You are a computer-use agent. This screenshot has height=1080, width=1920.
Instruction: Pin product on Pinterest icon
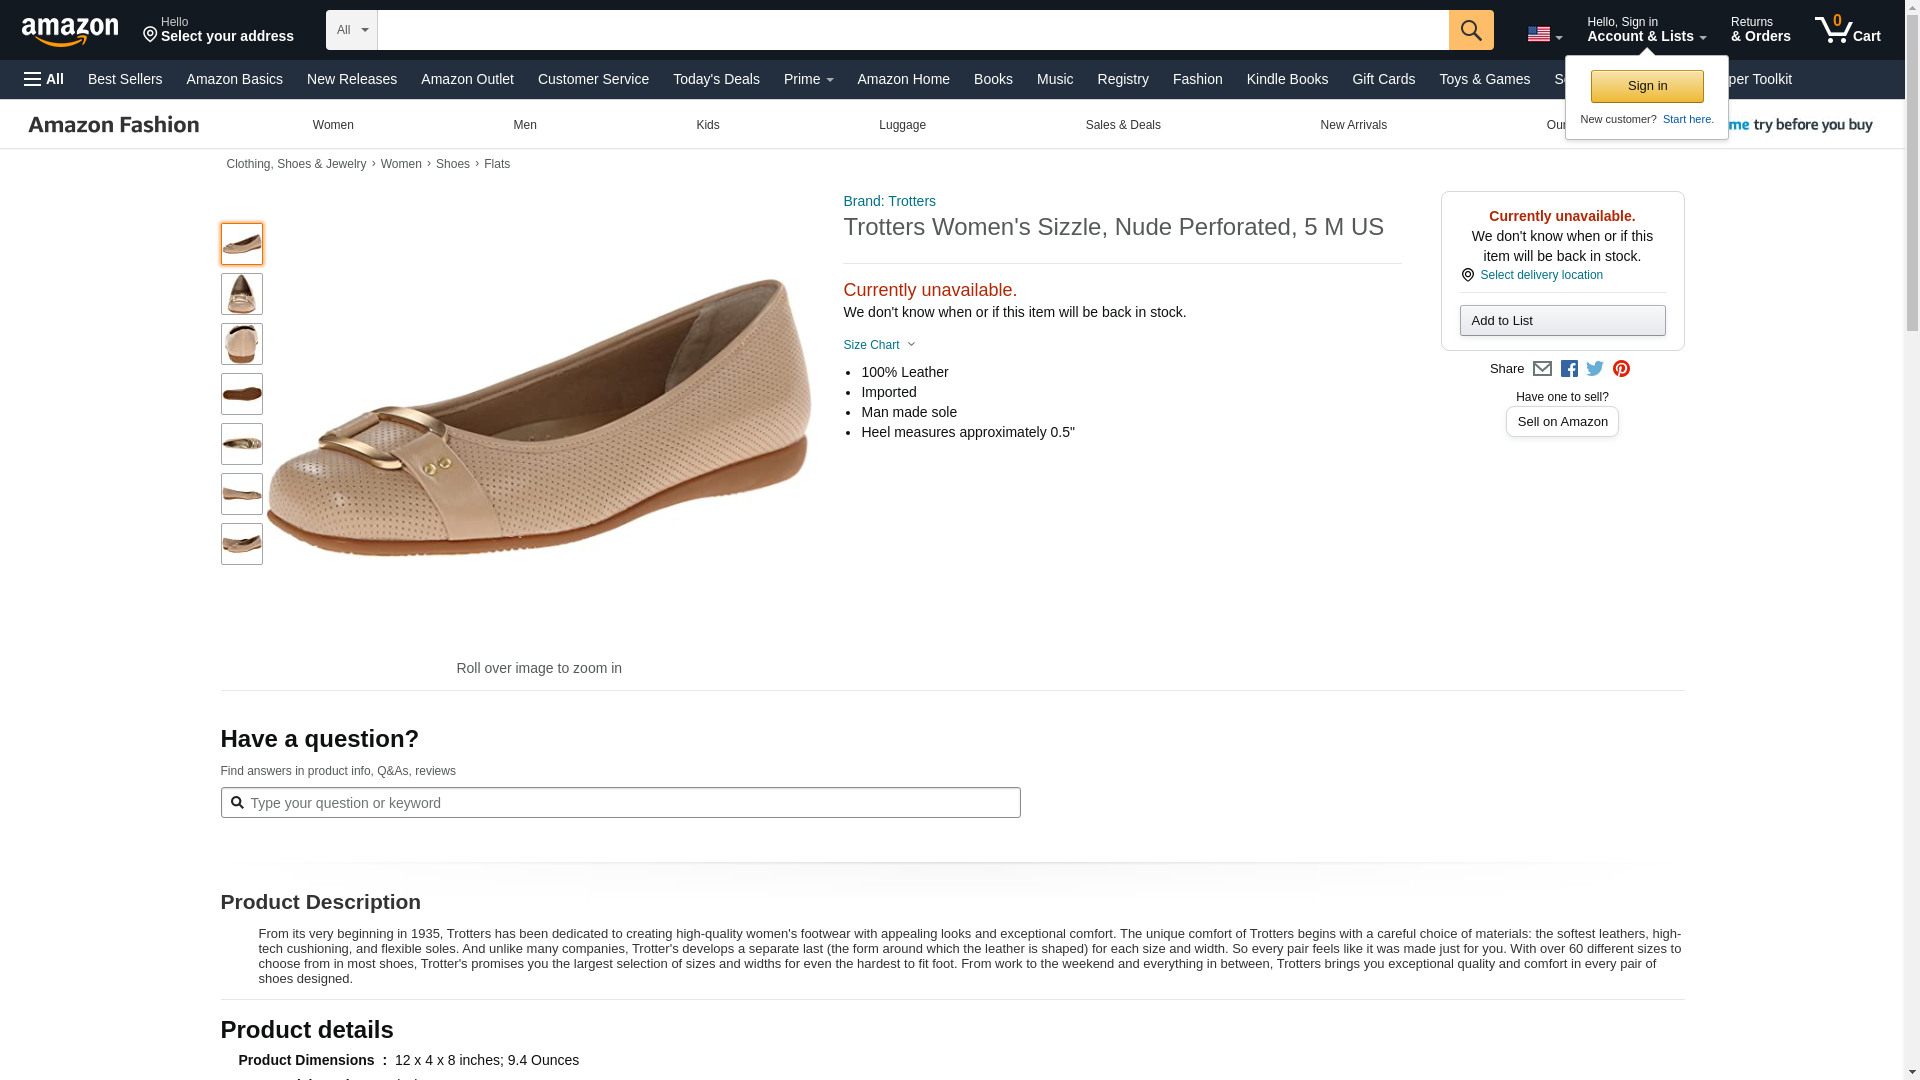click(x=1621, y=369)
